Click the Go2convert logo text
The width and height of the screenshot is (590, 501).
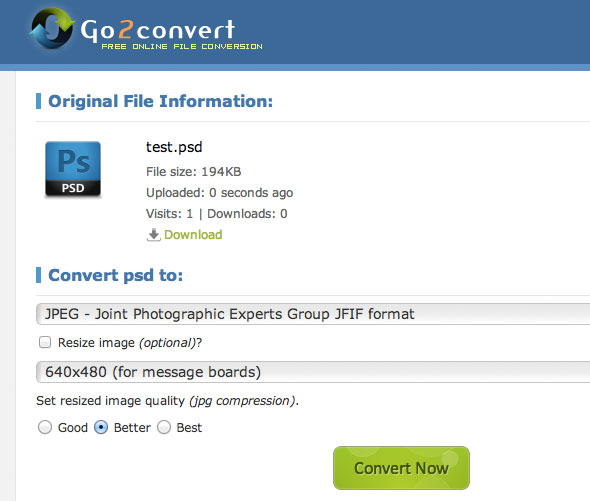pos(158,30)
